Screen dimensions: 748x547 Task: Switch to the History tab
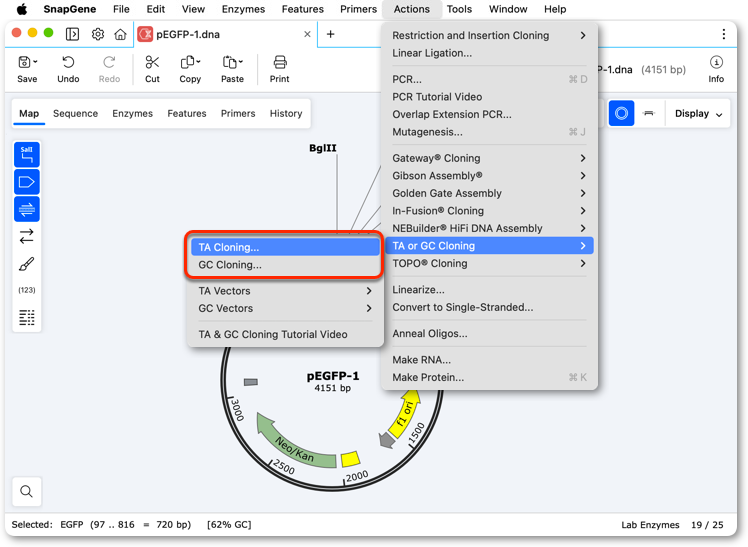click(286, 114)
